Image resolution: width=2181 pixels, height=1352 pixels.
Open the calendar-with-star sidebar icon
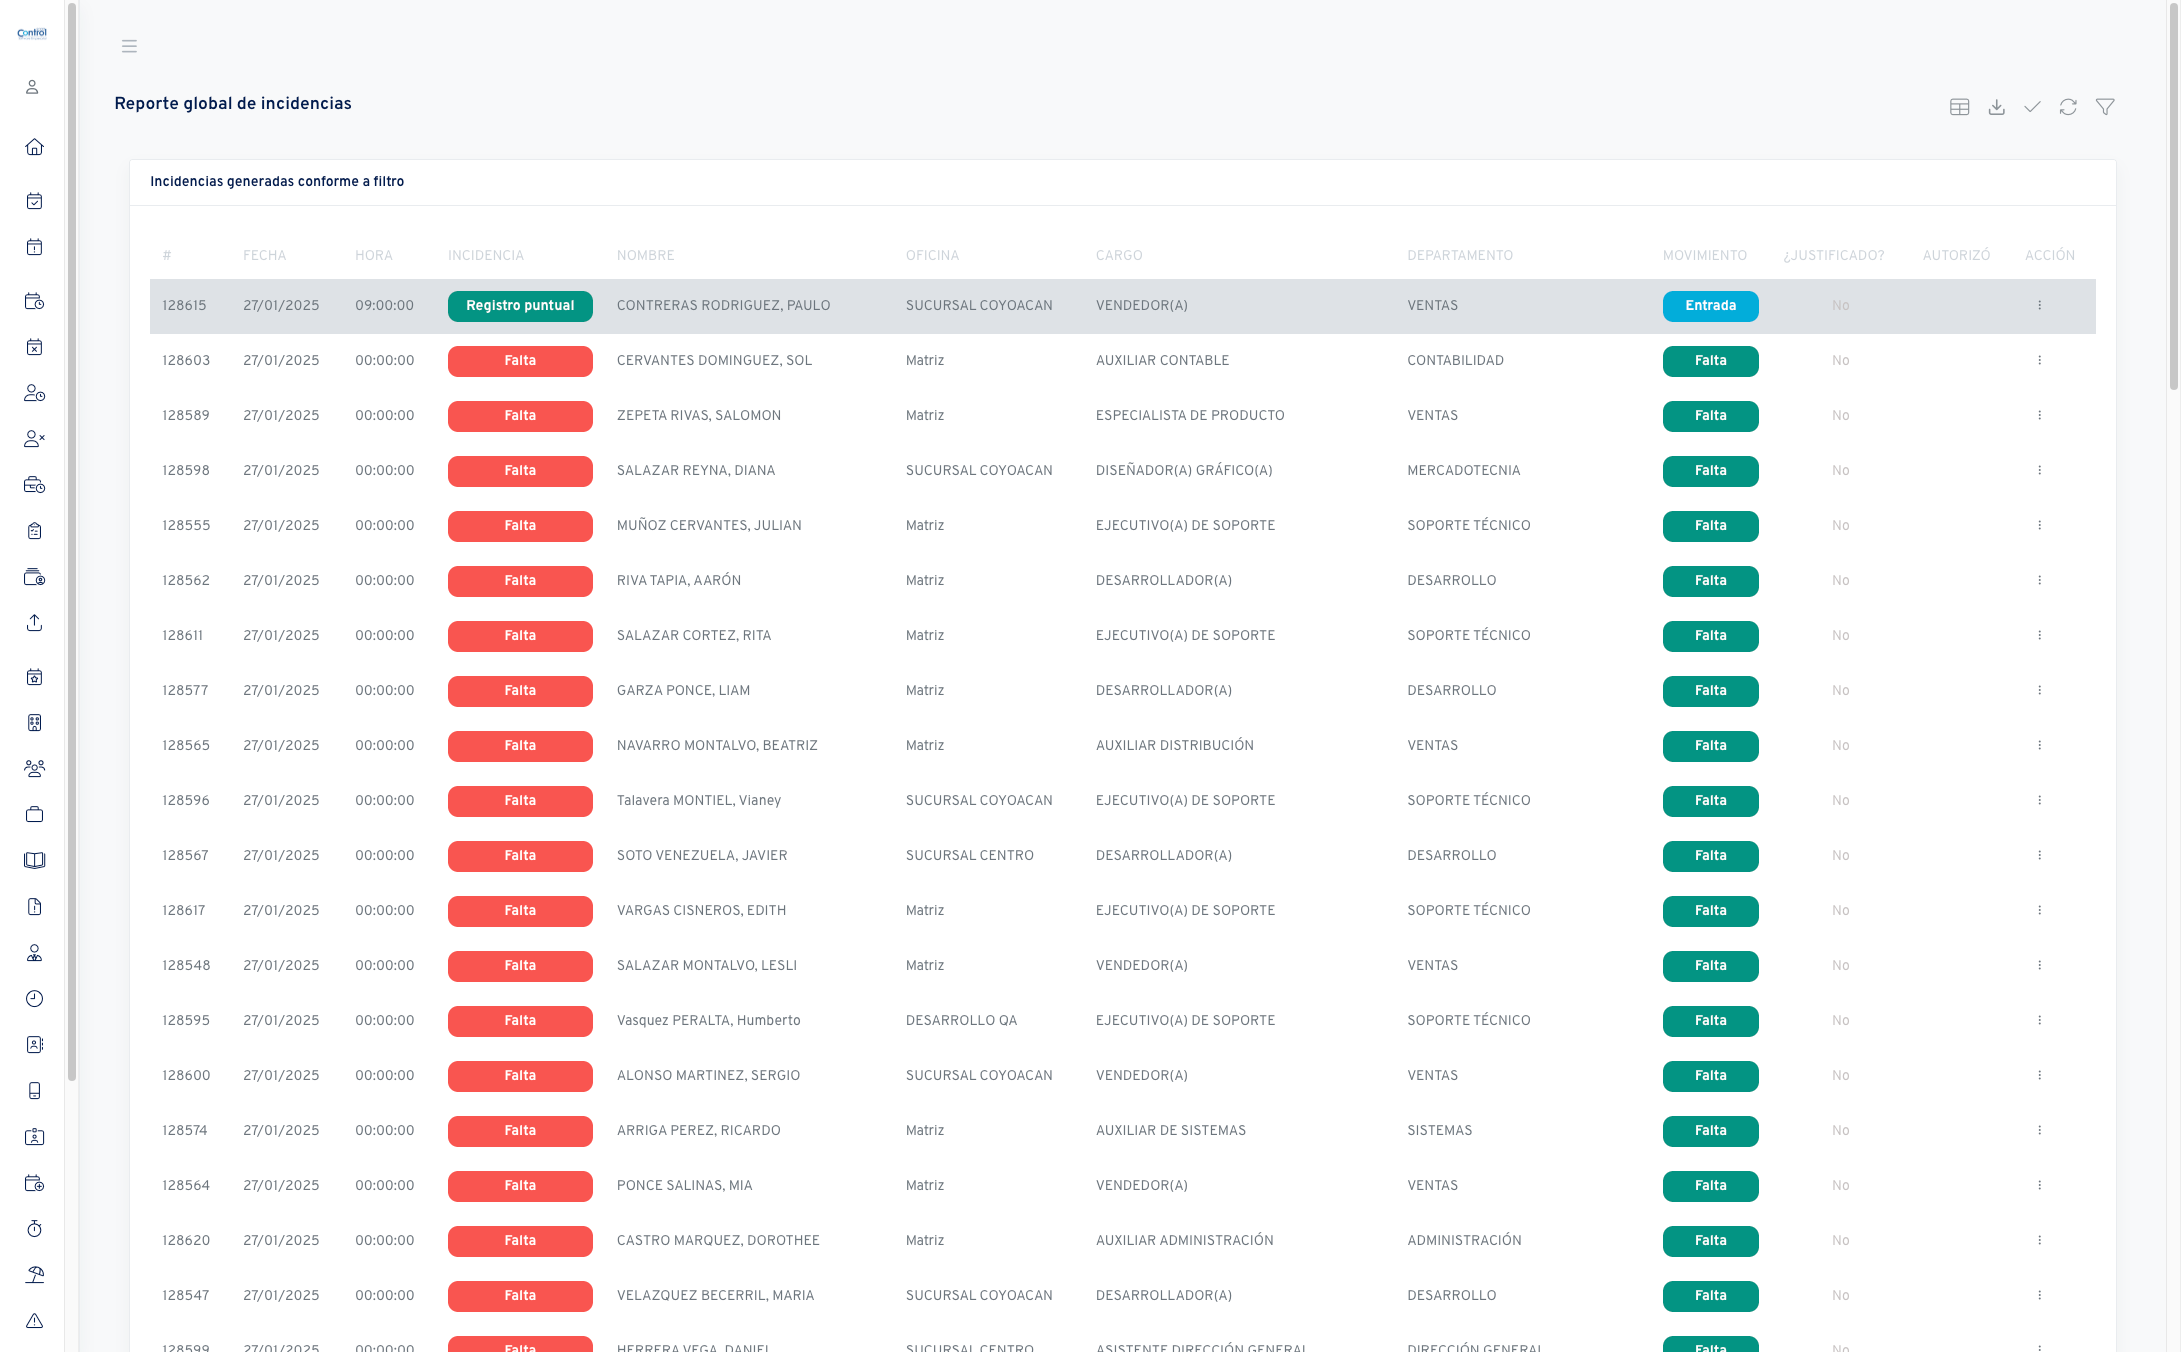point(34,677)
